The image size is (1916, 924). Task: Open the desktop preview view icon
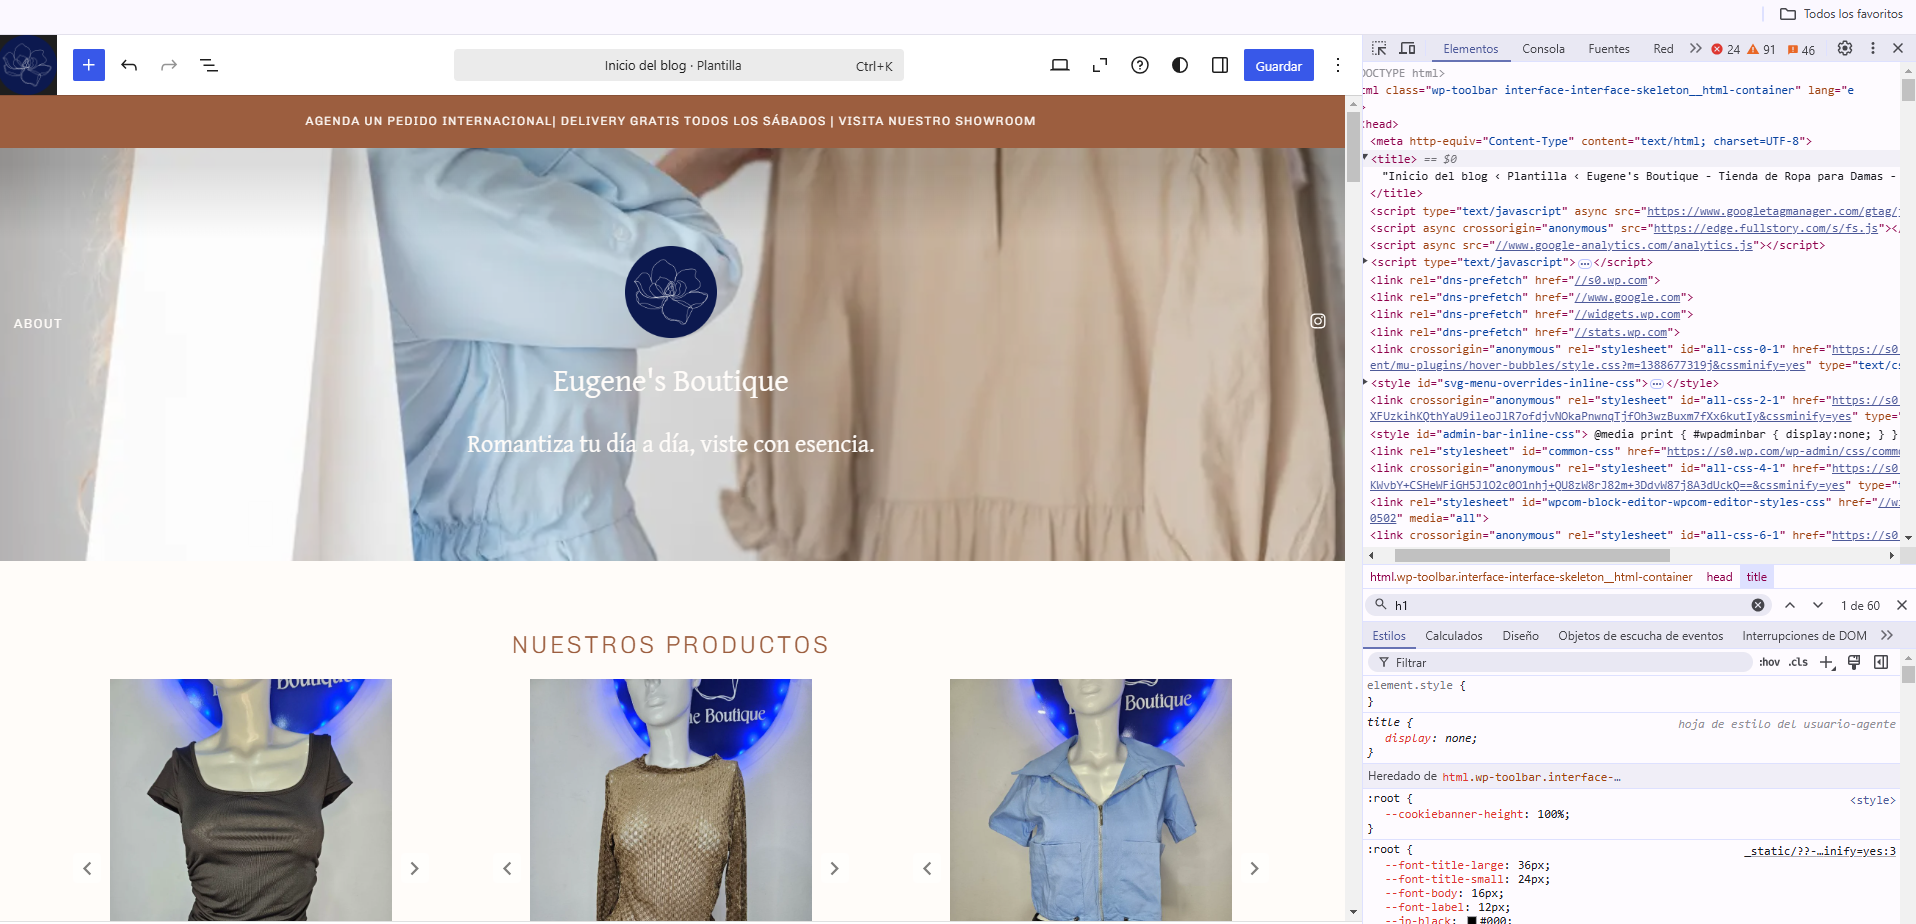[1060, 65]
